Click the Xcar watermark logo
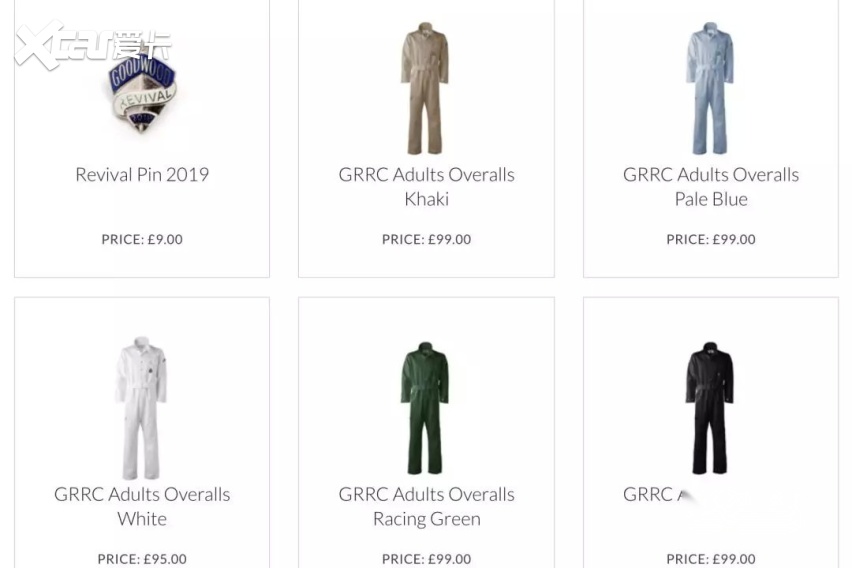The height and width of the screenshot is (568, 852). (92, 46)
